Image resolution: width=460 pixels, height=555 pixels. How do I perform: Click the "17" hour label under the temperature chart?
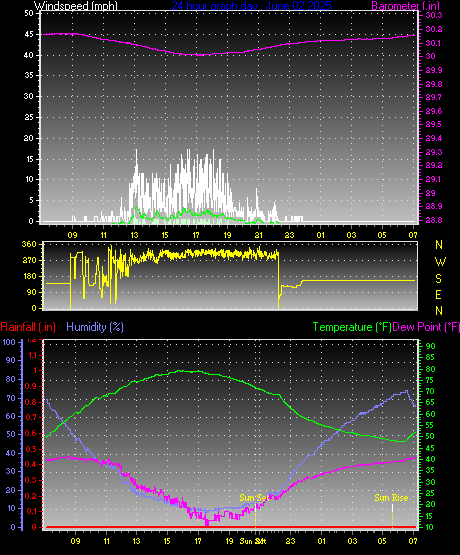[198, 541]
